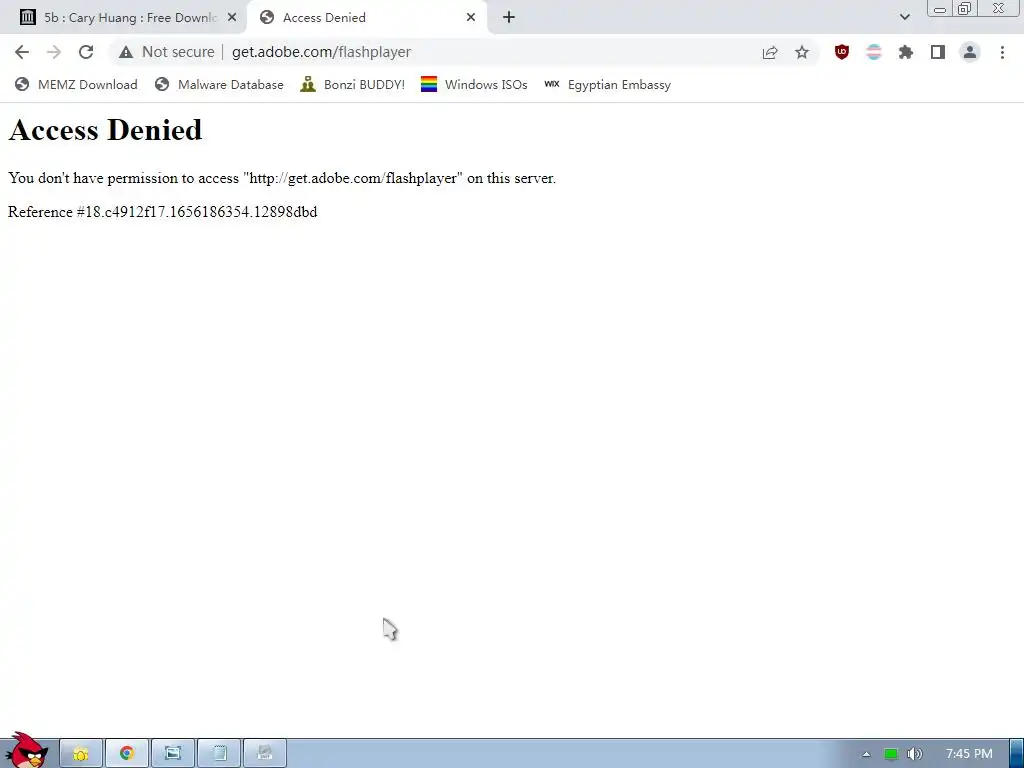This screenshot has height=768, width=1024.
Task: Minimize the Chrome window
Action: coord(940,9)
